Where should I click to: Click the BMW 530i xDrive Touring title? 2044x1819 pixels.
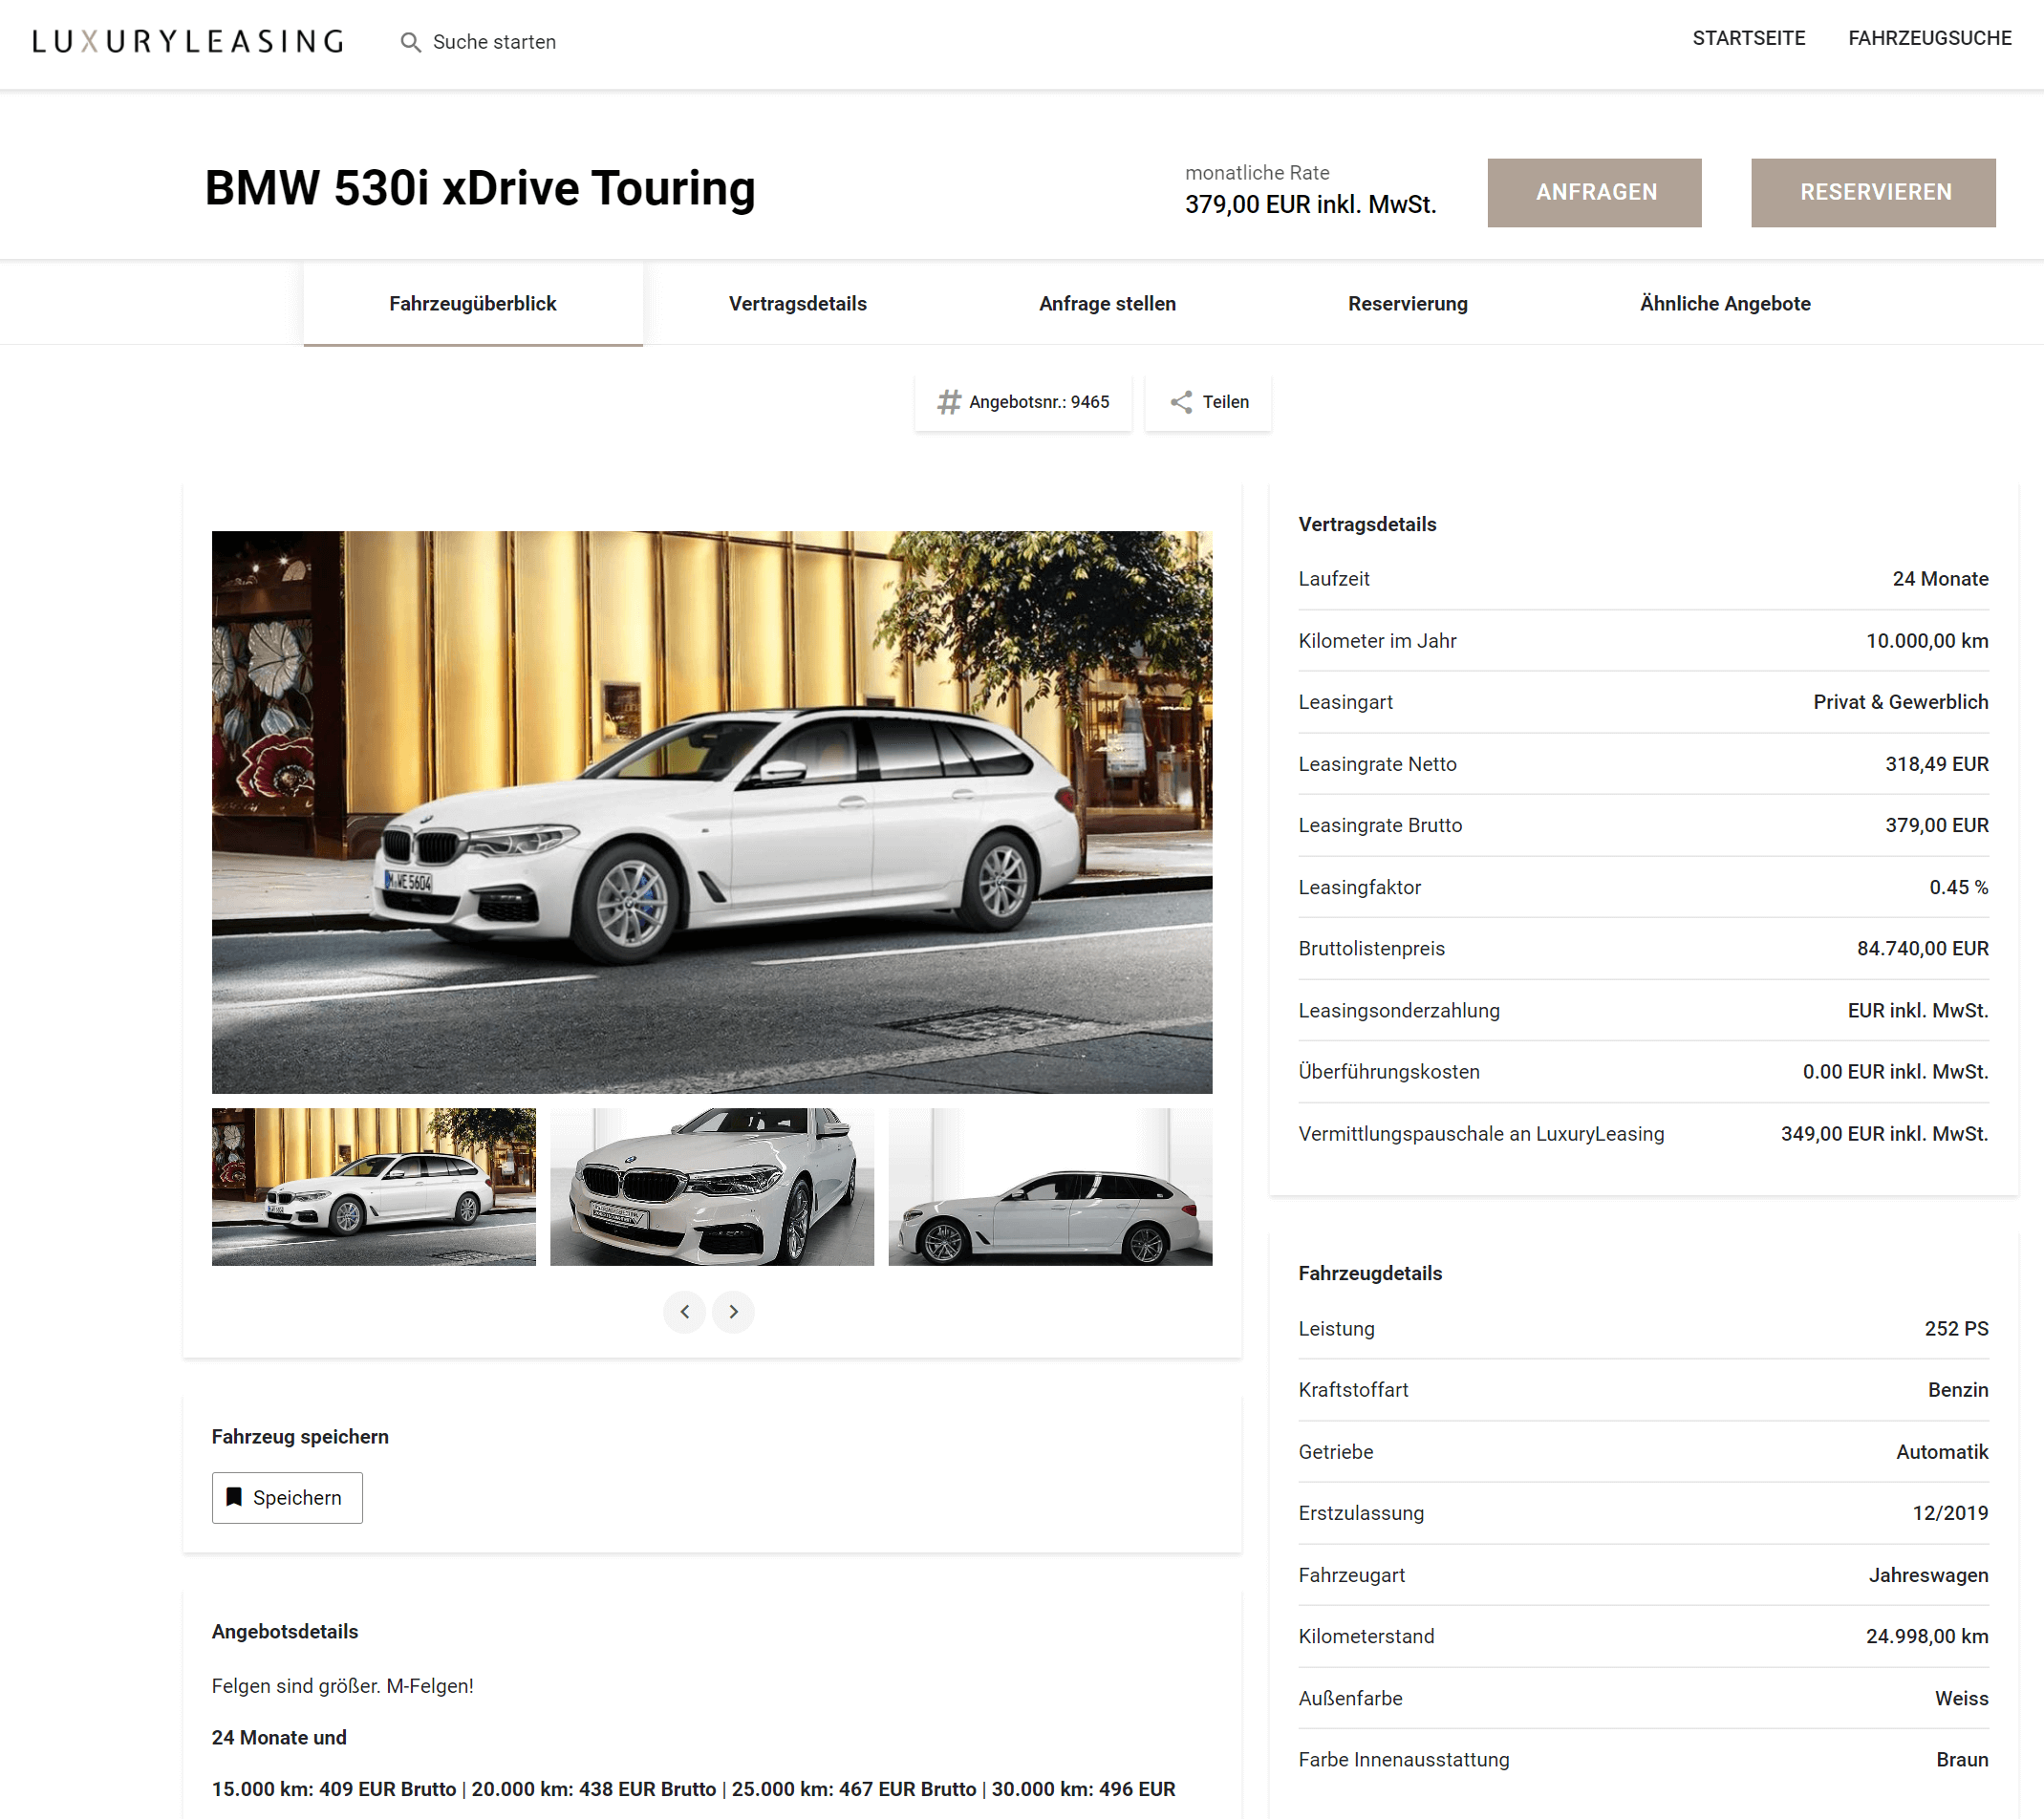(x=480, y=188)
